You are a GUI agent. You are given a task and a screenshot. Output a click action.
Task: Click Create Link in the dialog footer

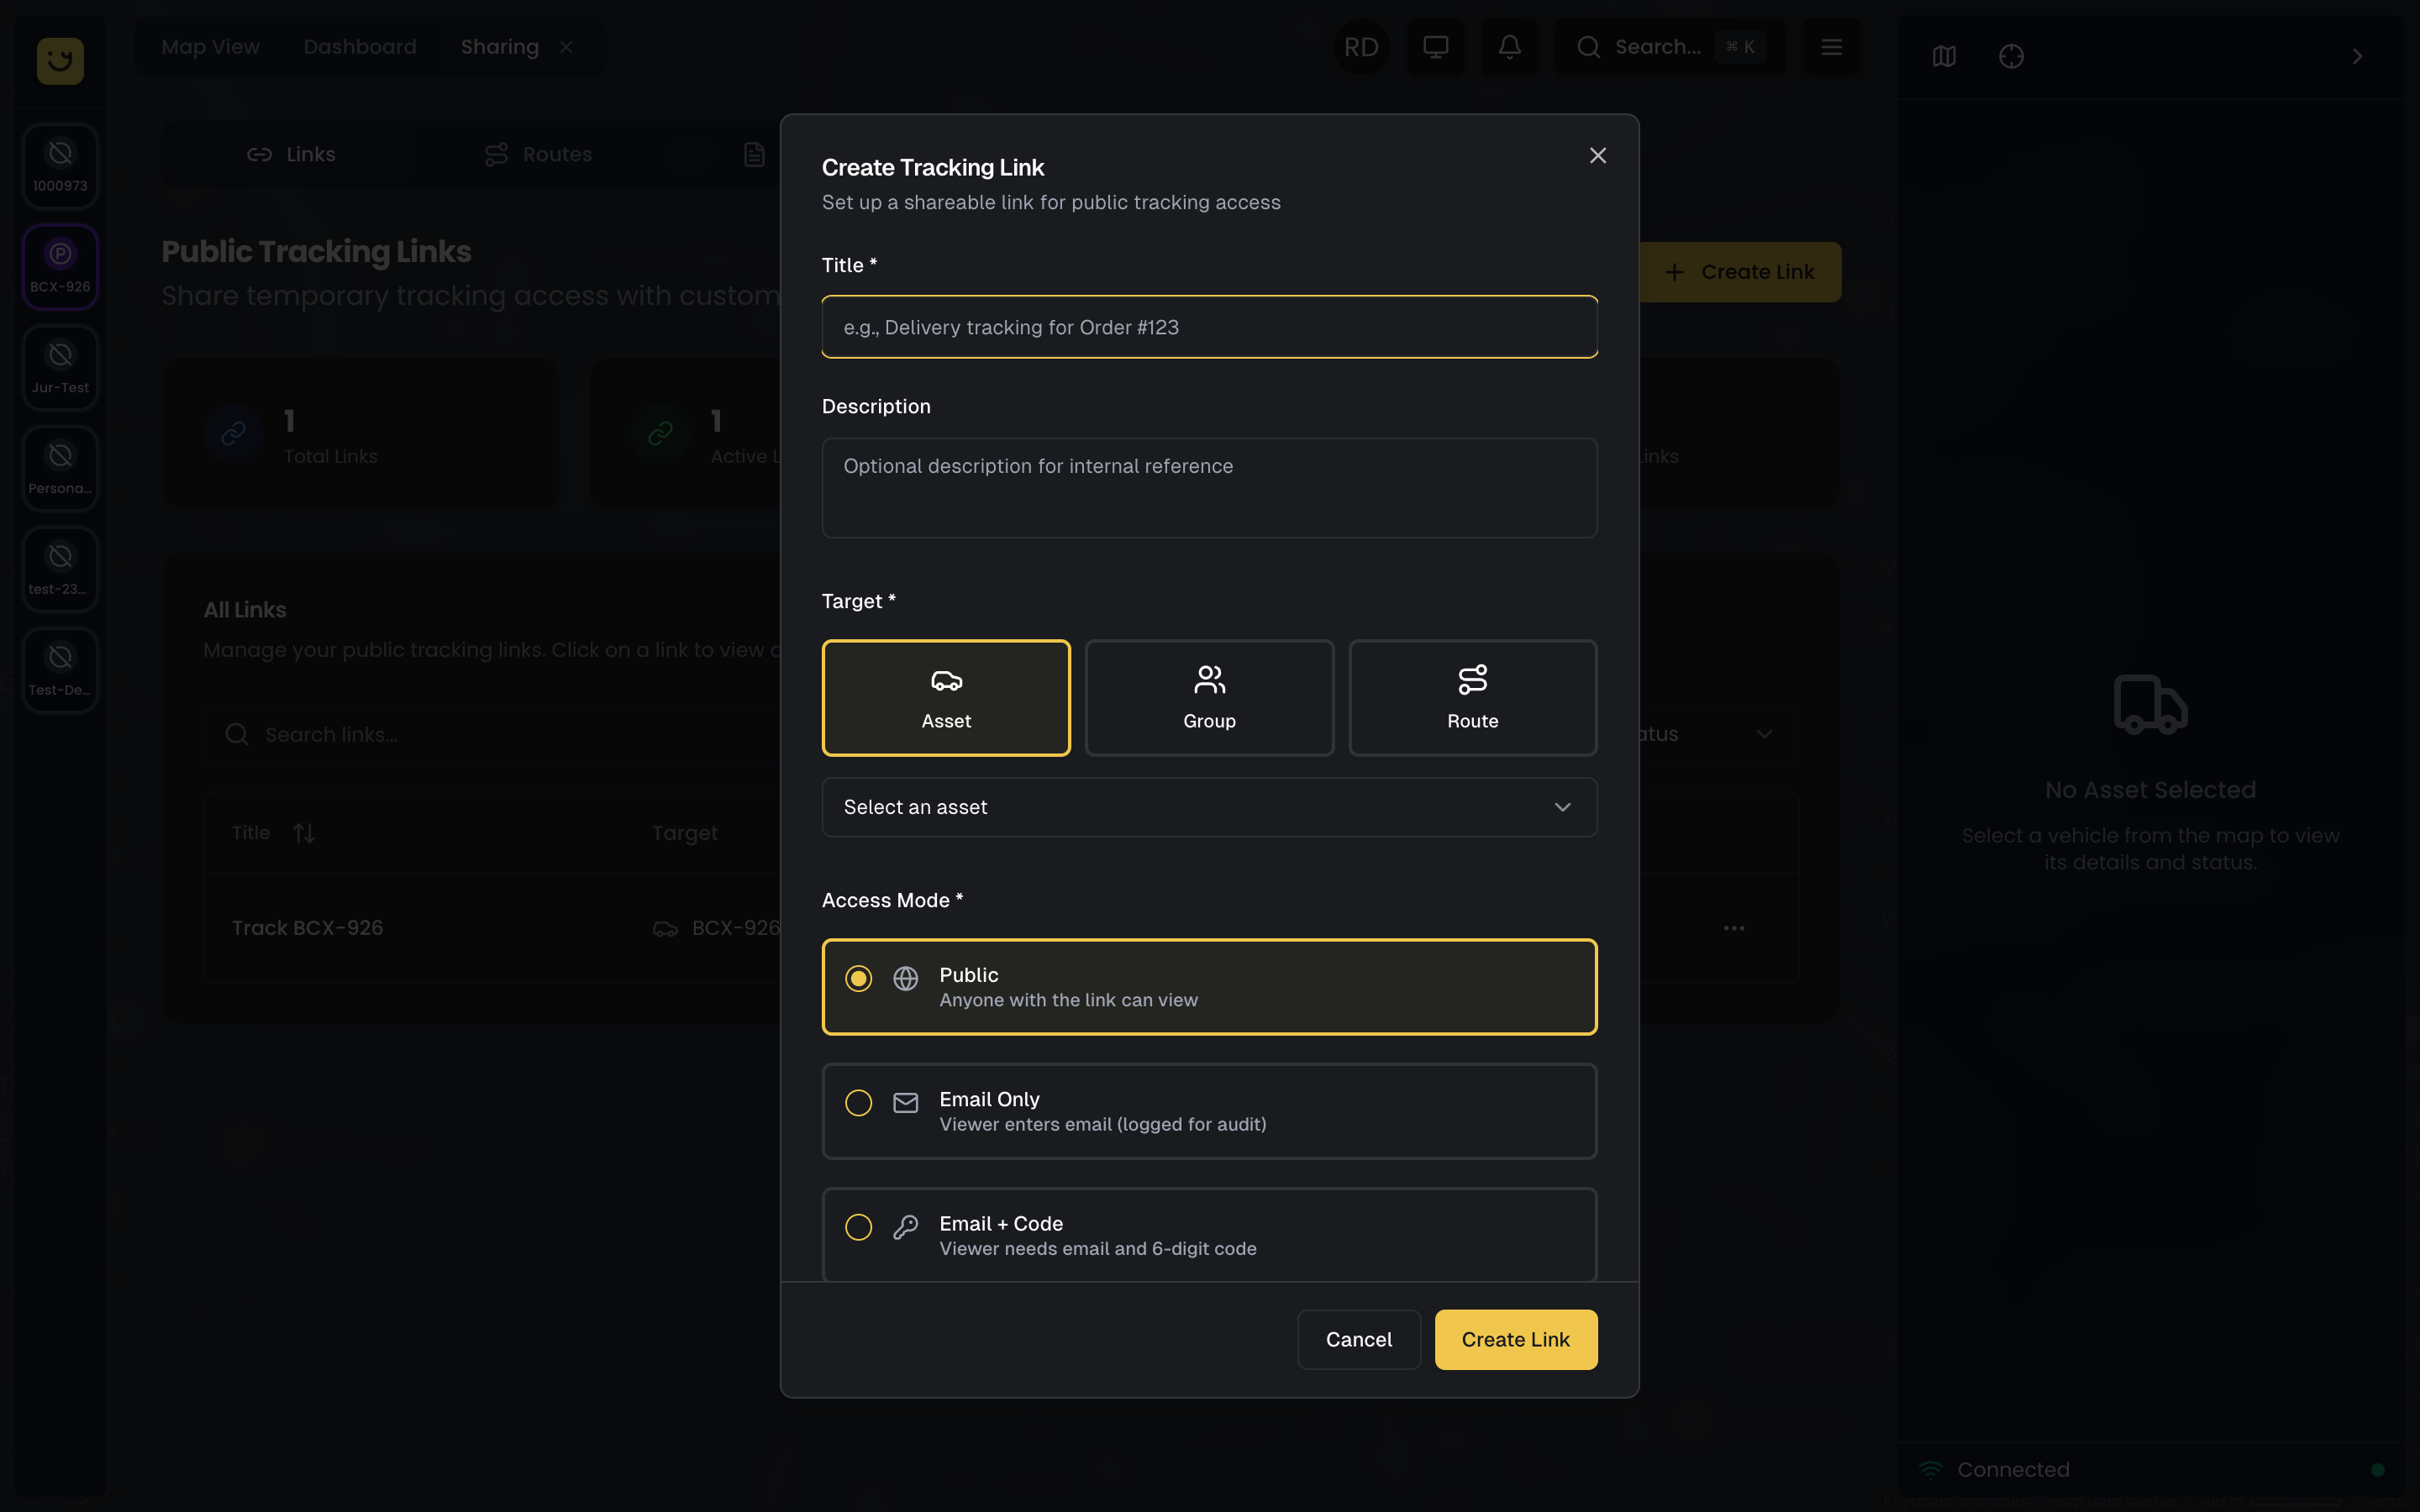coord(1515,1340)
